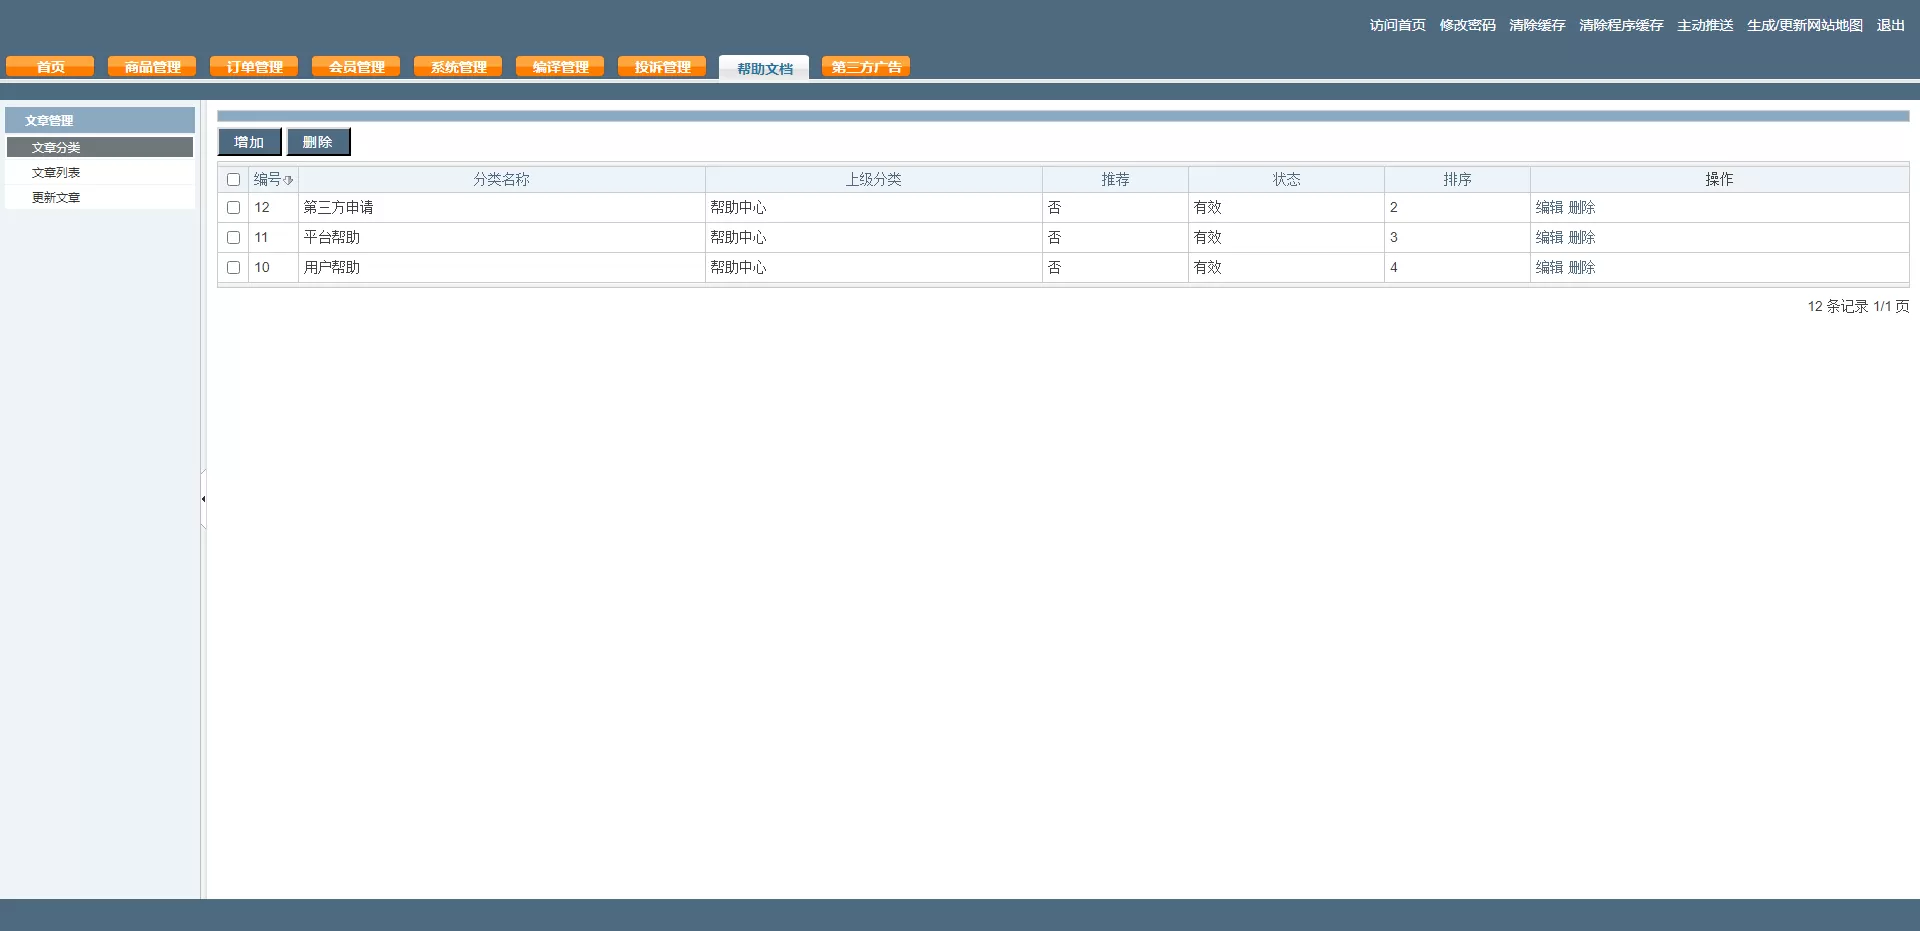Go to the 会员管理 tab
Screen dimensions: 1920x931
356,67
